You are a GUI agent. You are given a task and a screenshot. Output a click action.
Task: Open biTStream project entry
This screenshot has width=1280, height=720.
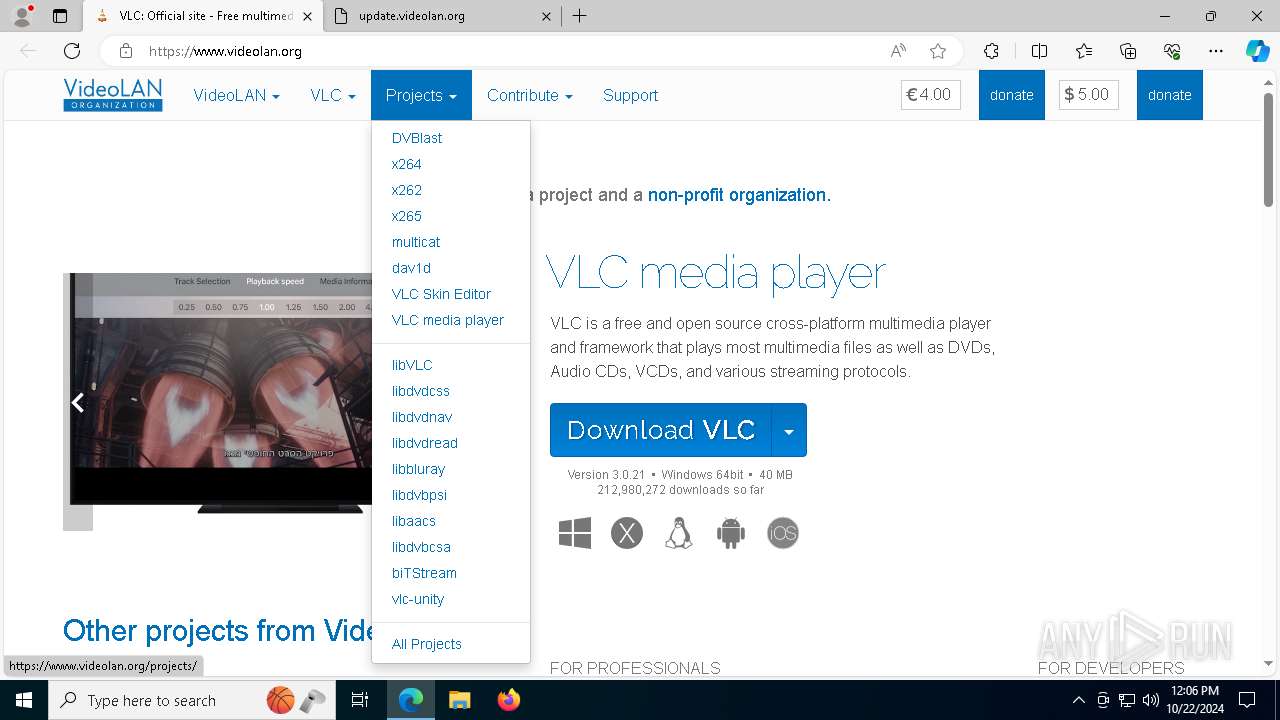tap(424, 573)
